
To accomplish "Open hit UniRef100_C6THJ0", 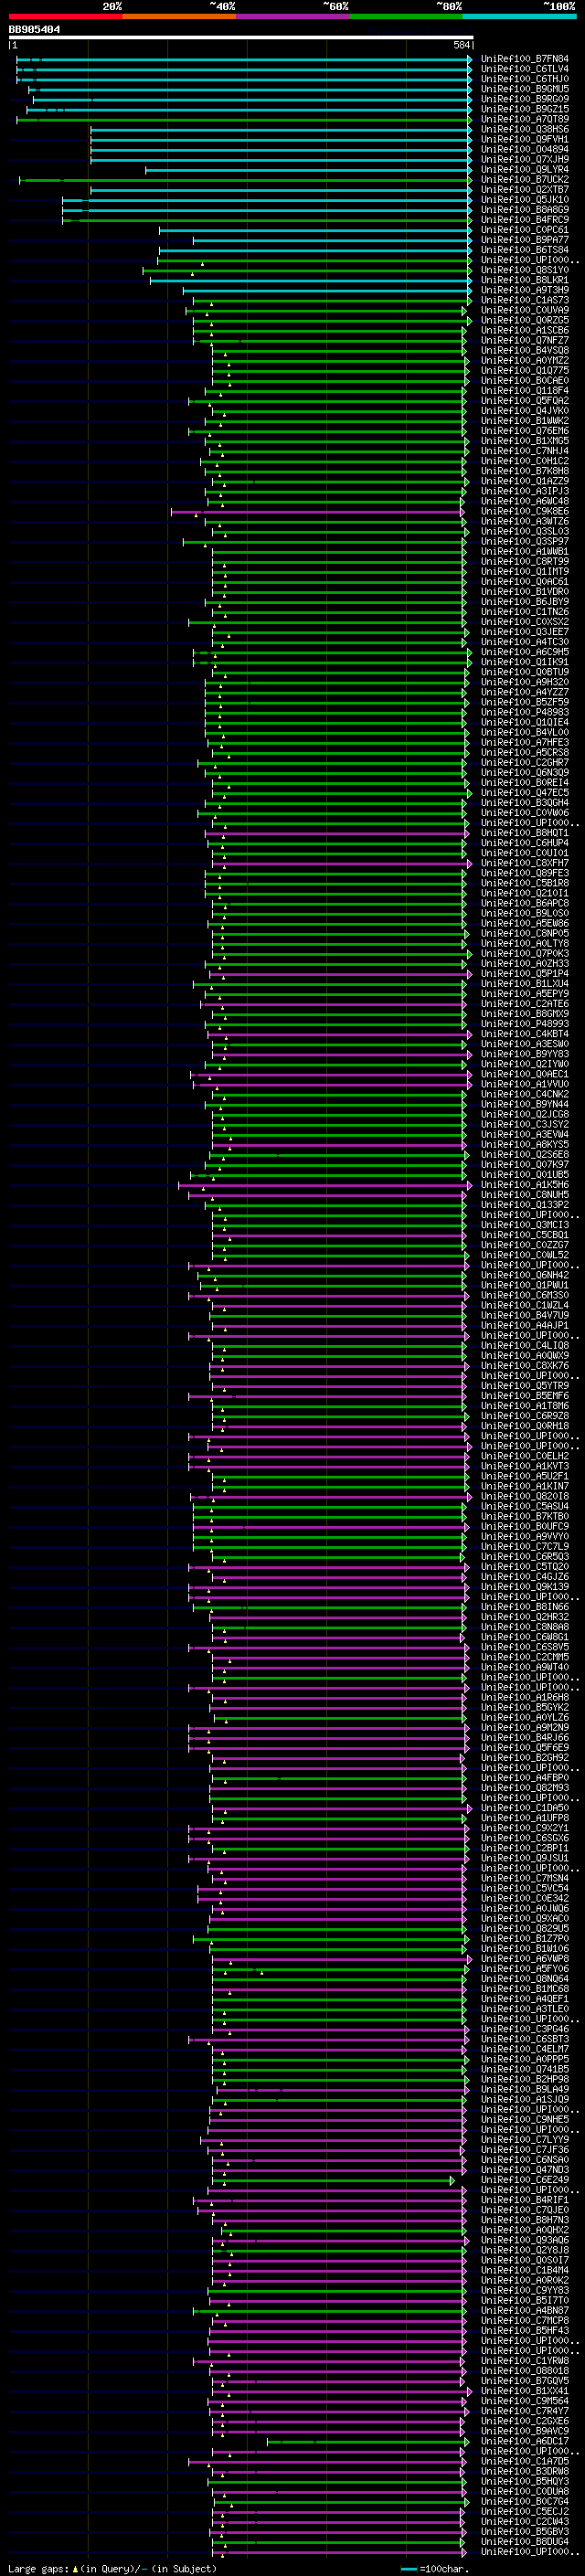I will [x=525, y=79].
